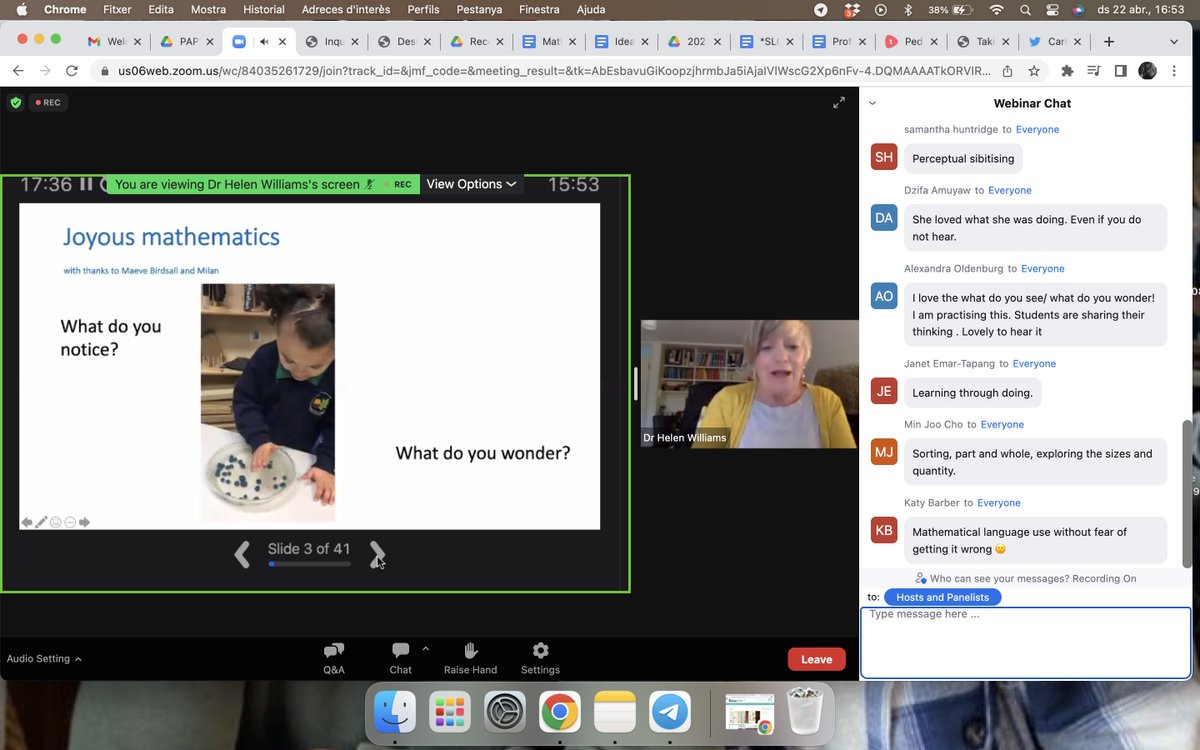Mute audio on the Zoom tab
This screenshot has height=750, width=1200.
(x=264, y=42)
